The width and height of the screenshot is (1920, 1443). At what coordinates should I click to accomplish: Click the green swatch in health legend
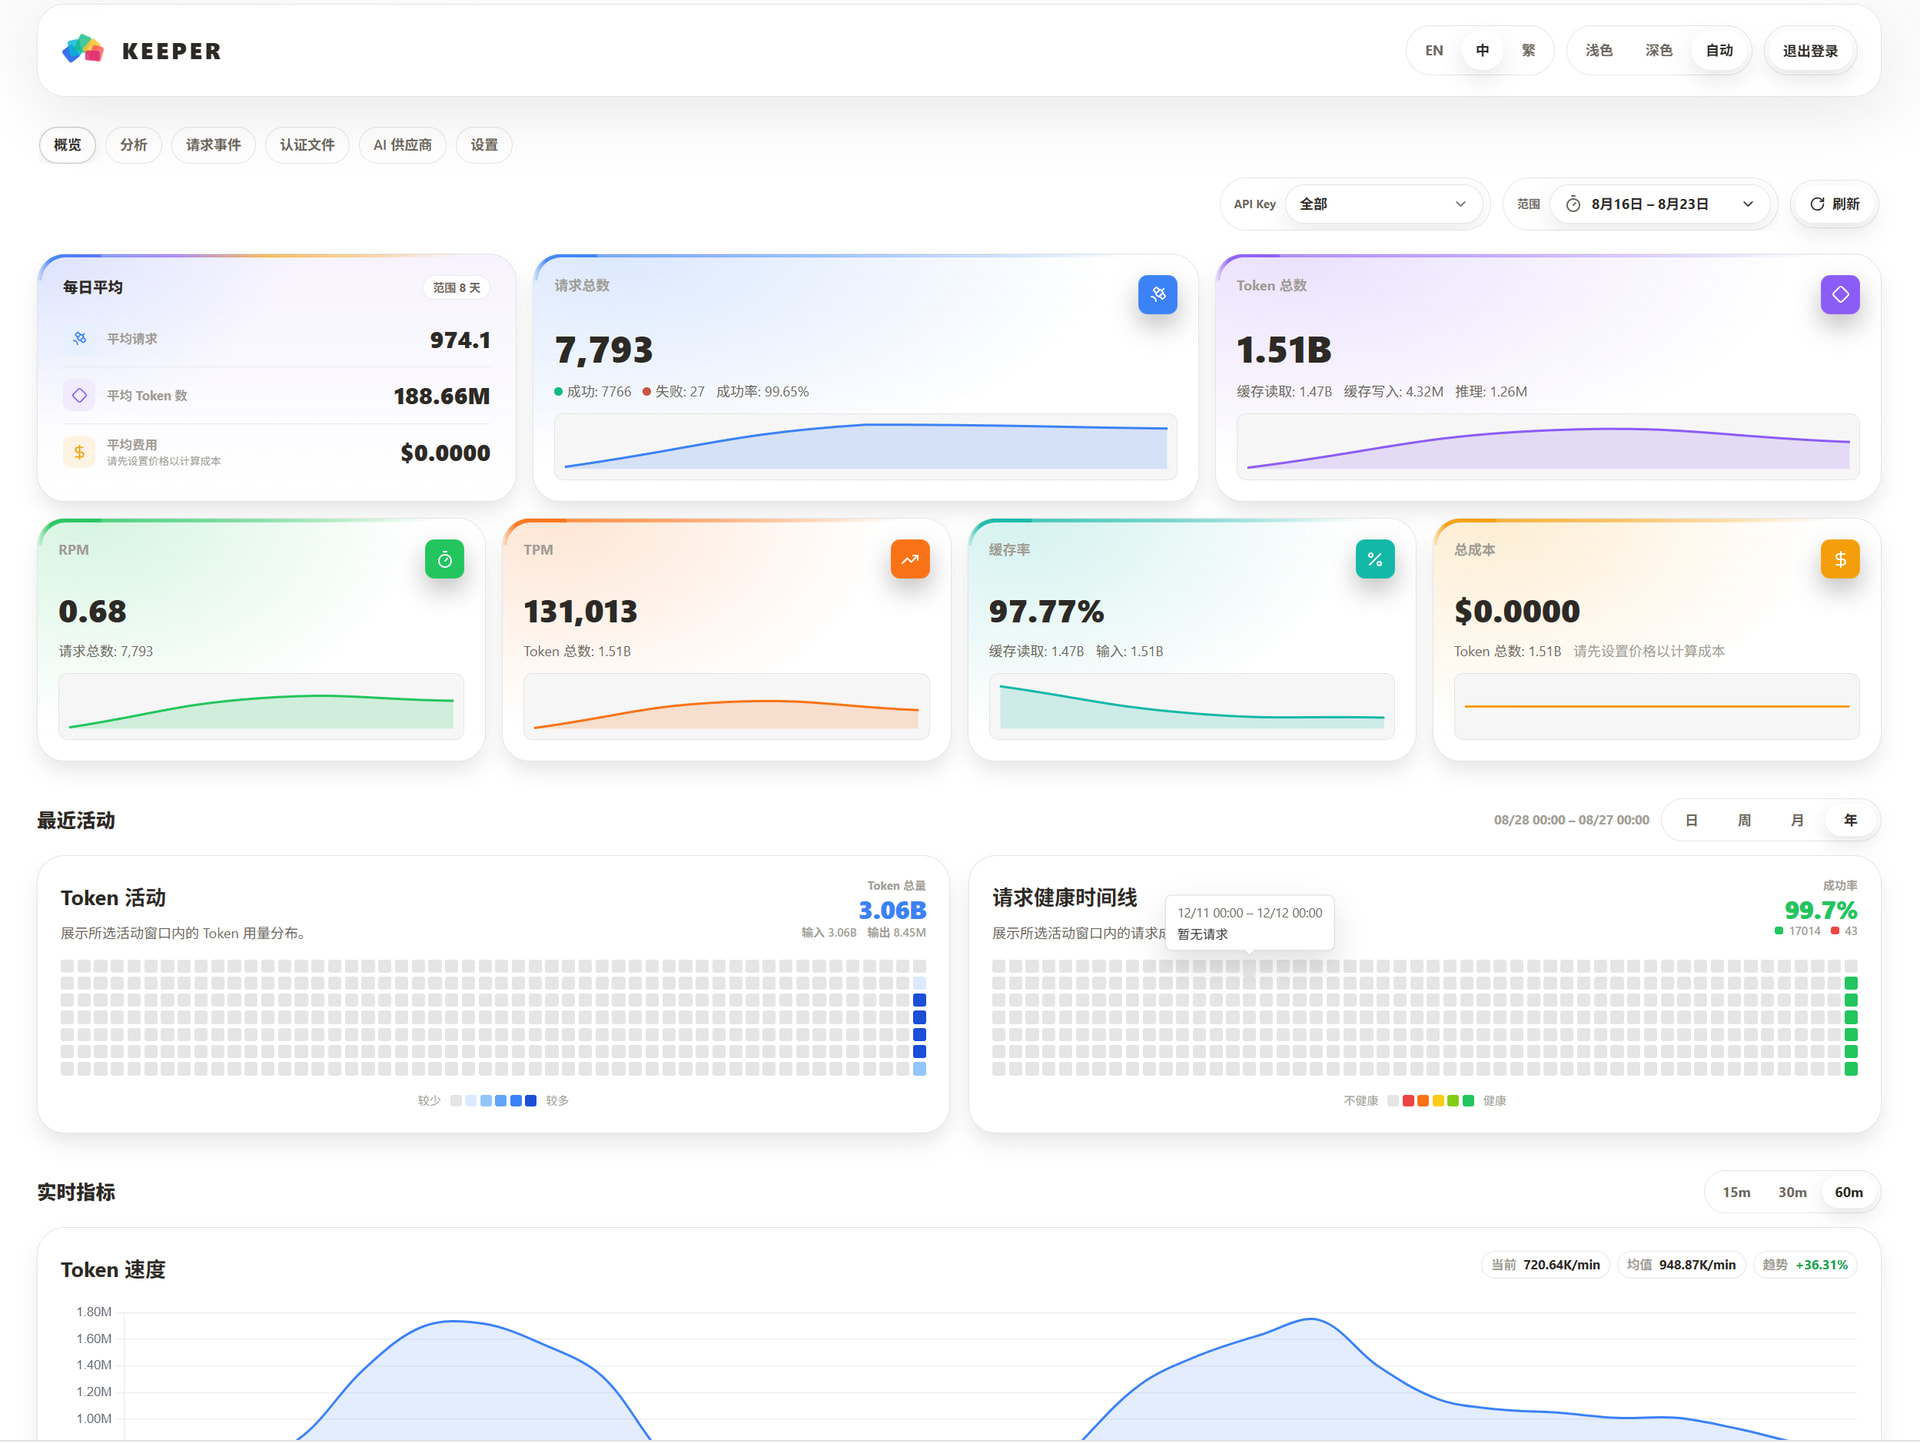click(x=1468, y=1101)
